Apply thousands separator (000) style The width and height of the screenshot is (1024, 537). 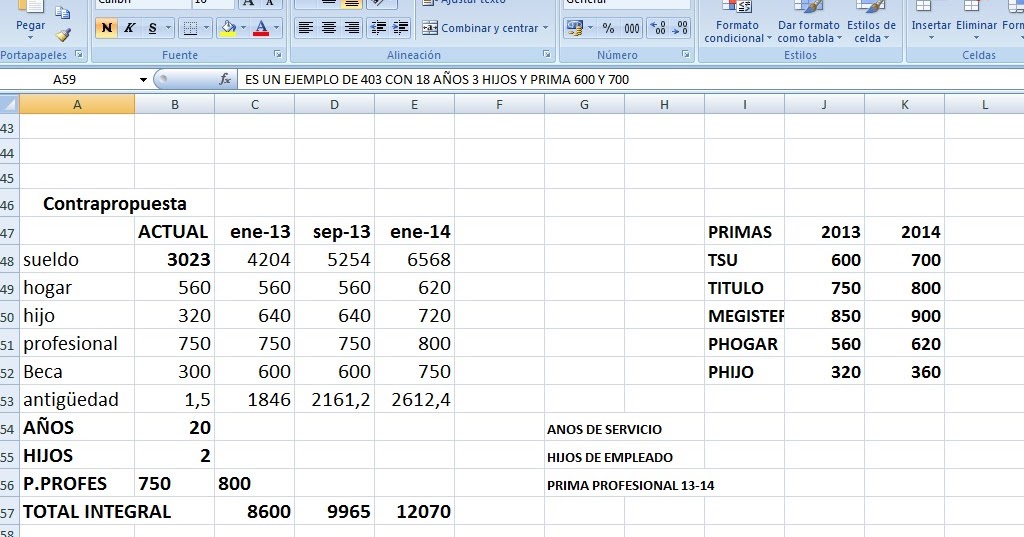[x=632, y=28]
